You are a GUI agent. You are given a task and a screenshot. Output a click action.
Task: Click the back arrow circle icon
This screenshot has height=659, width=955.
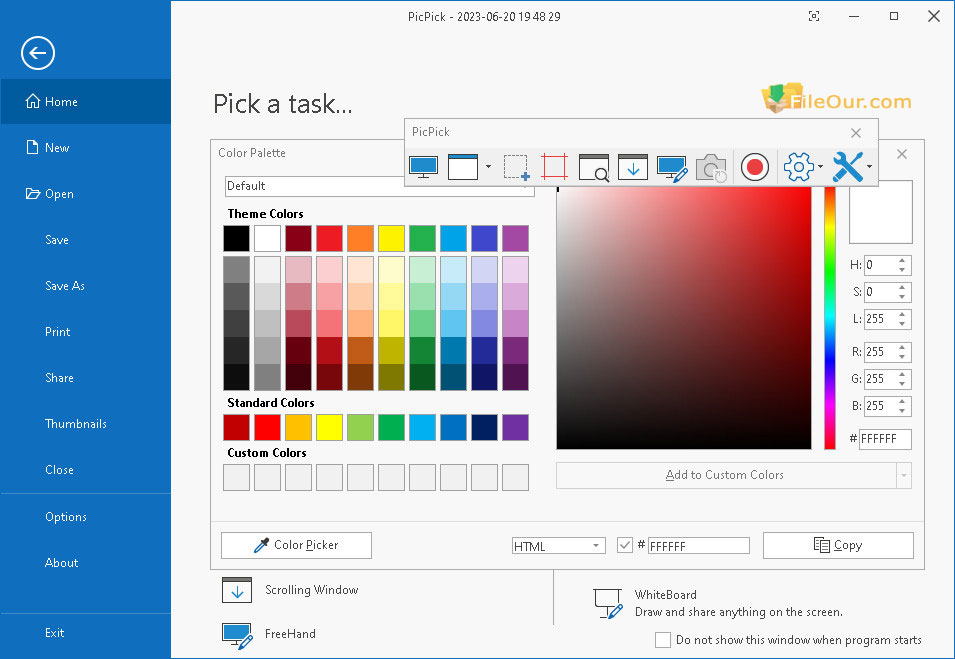[38, 53]
